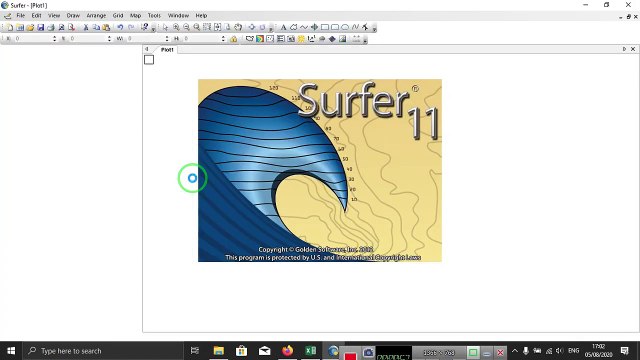Undo the last action
640x360 pixels.
[120, 27]
